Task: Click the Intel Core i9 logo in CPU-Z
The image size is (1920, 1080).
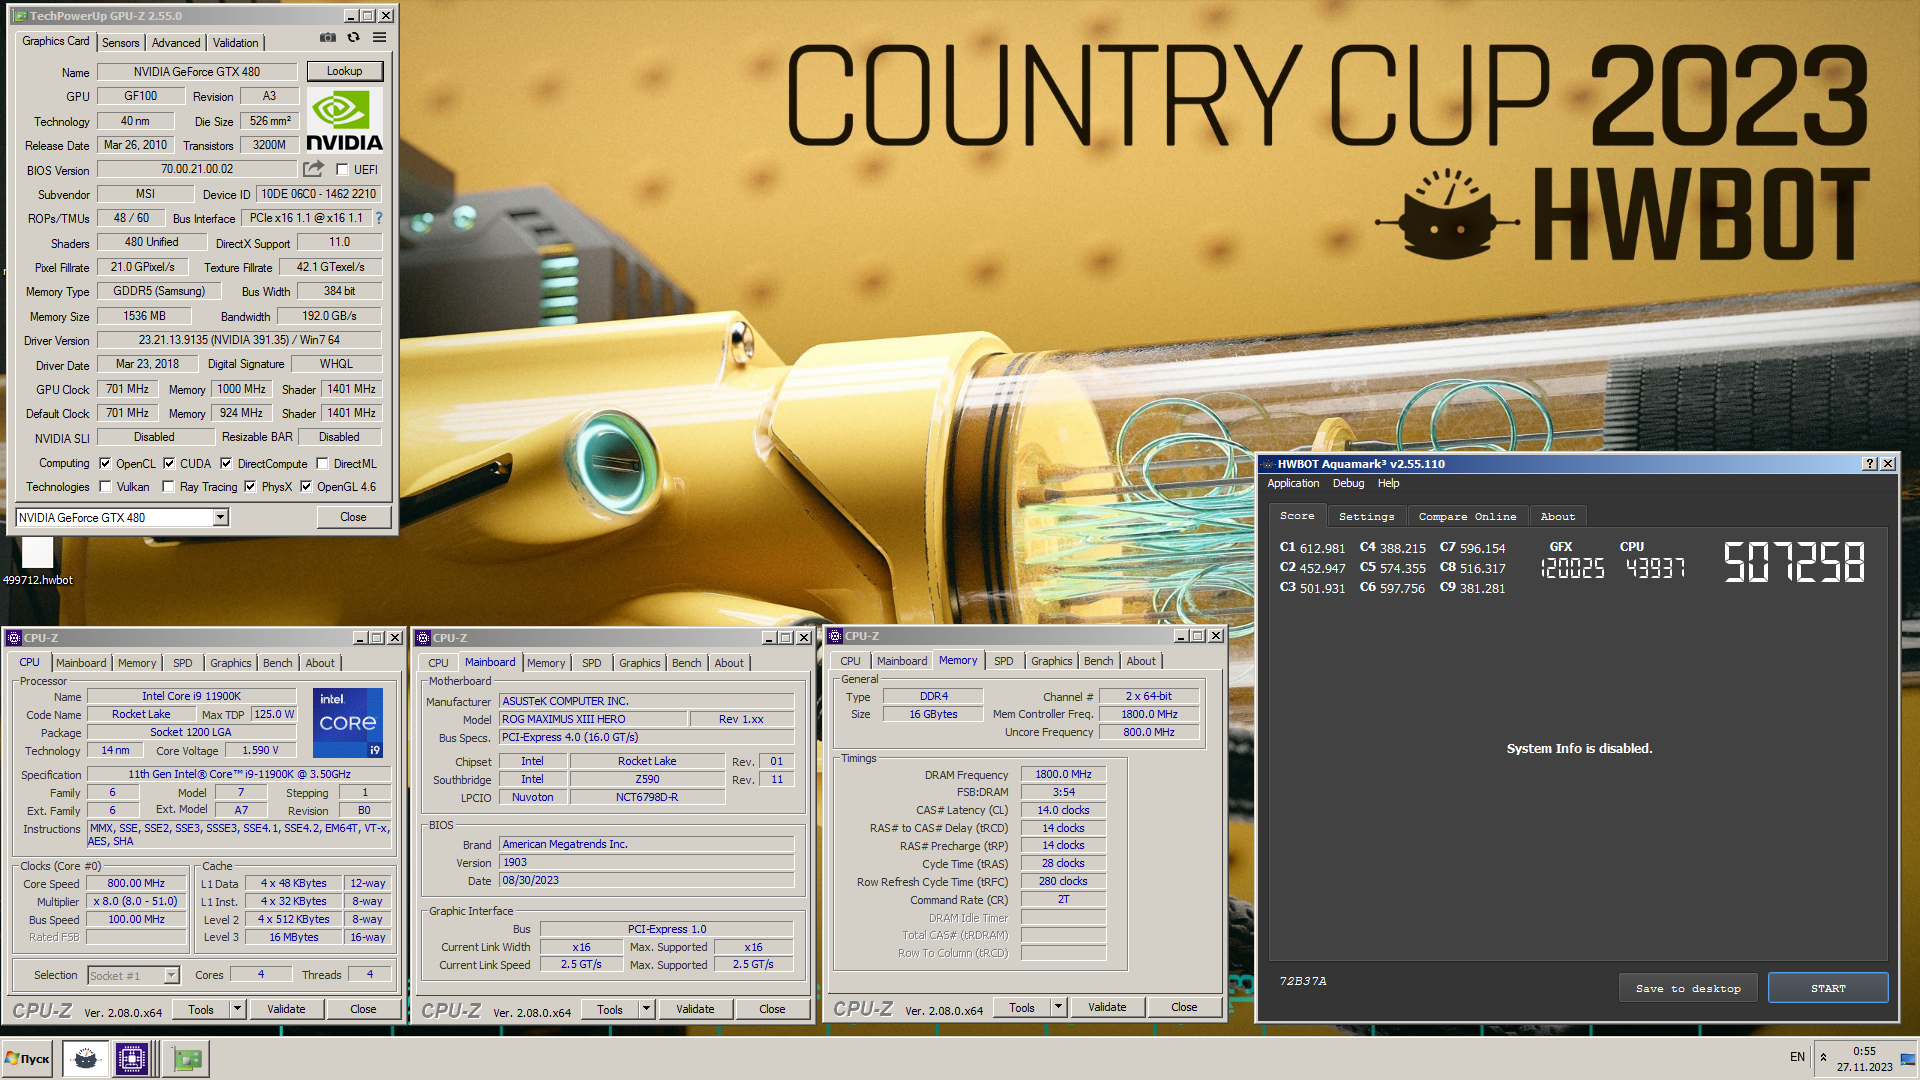Action: pos(348,723)
